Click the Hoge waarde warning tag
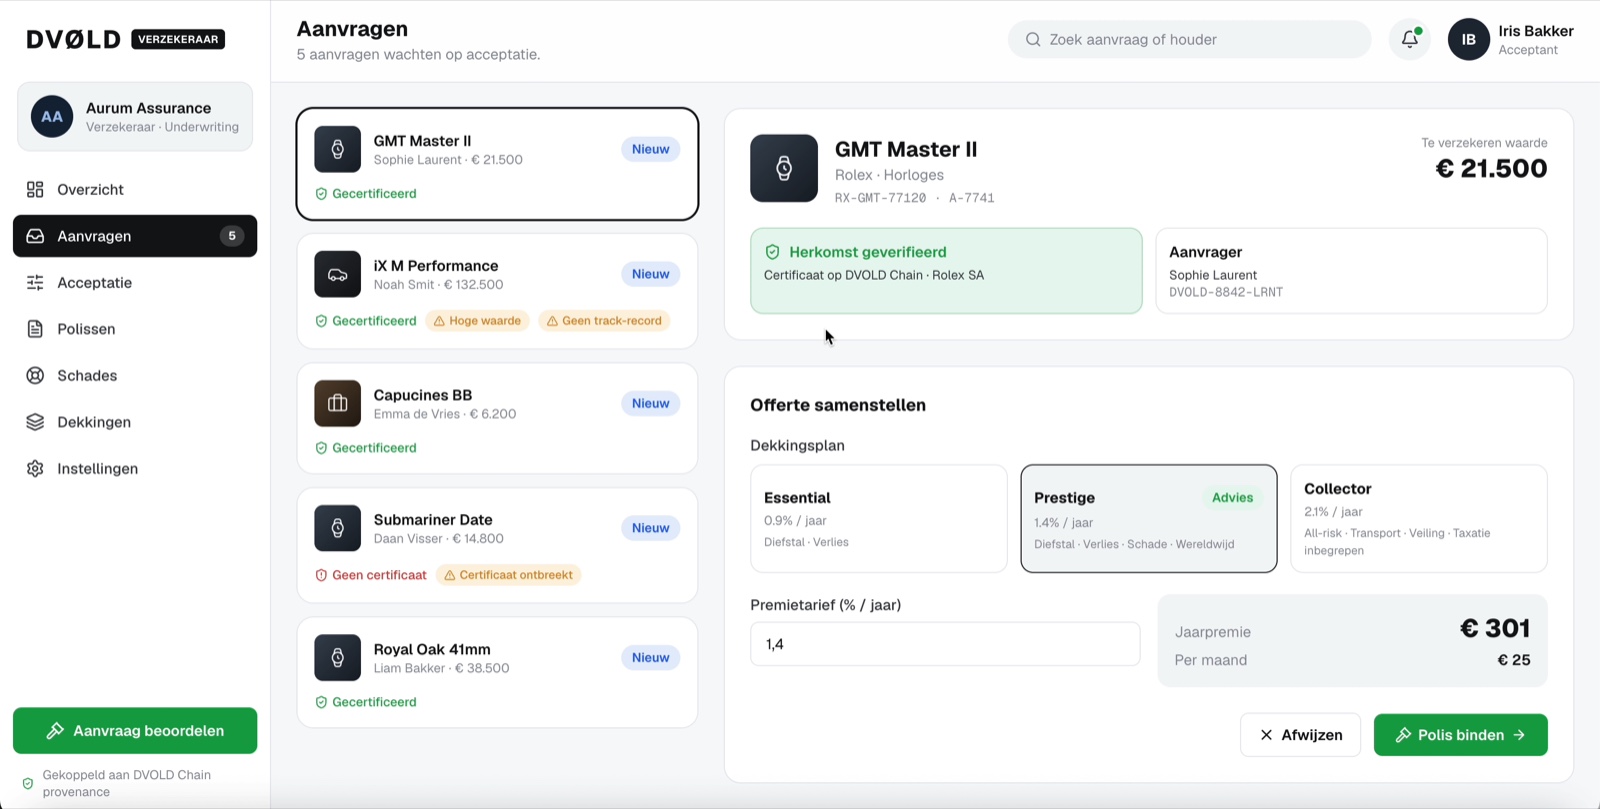The width and height of the screenshot is (1600, 809). (x=477, y=321)
